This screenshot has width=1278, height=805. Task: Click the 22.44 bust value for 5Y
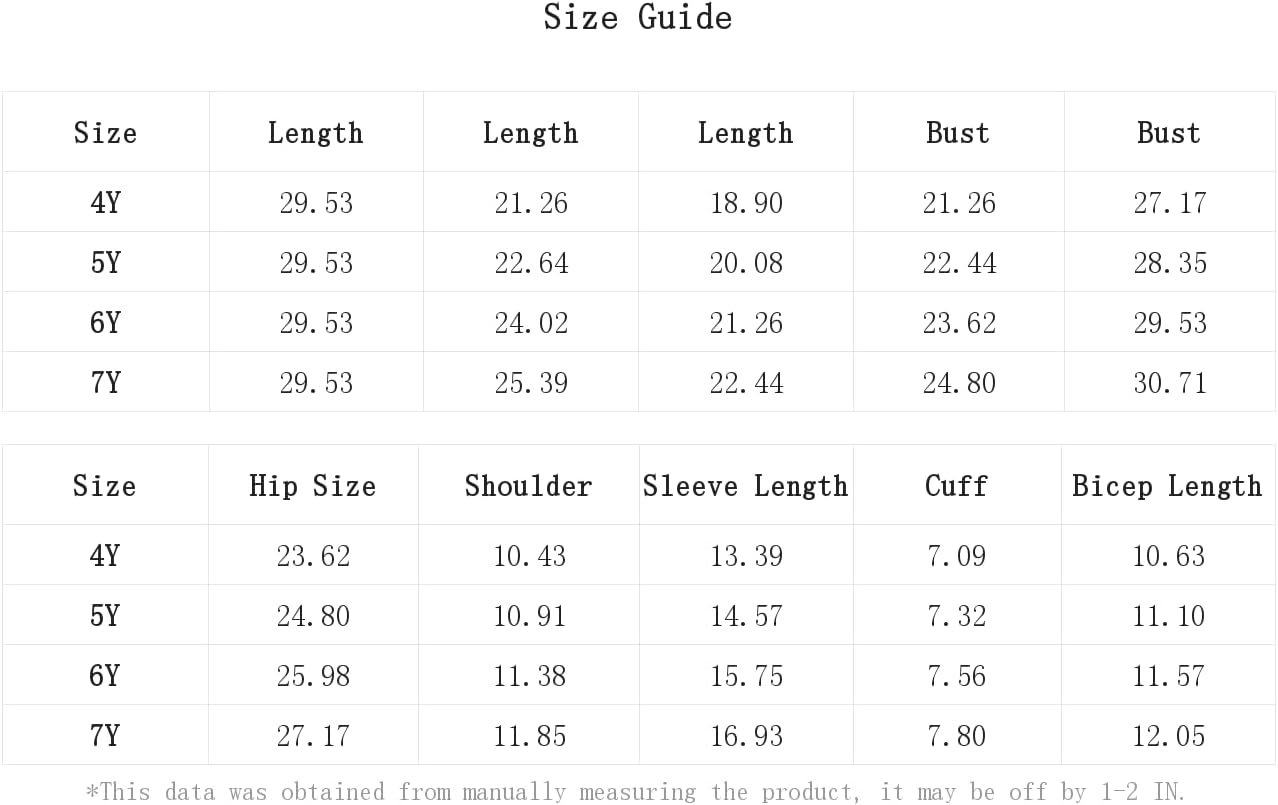click(959, 263)
